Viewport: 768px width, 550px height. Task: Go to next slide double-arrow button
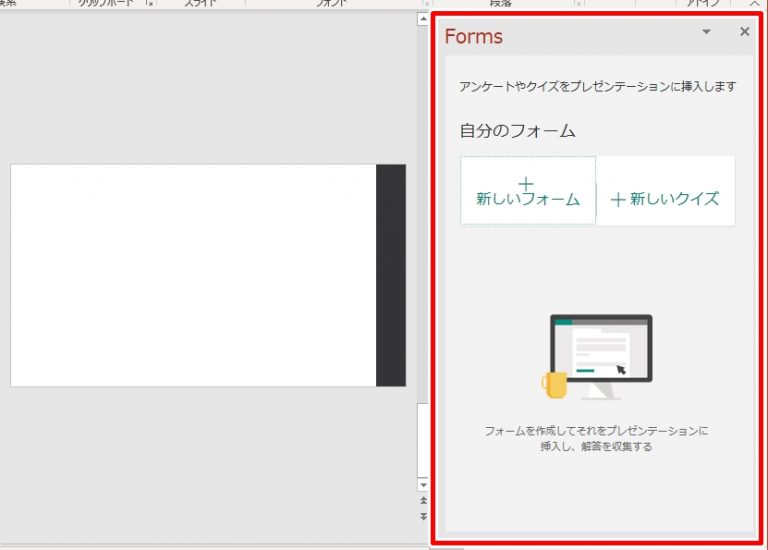pos(423,516)
